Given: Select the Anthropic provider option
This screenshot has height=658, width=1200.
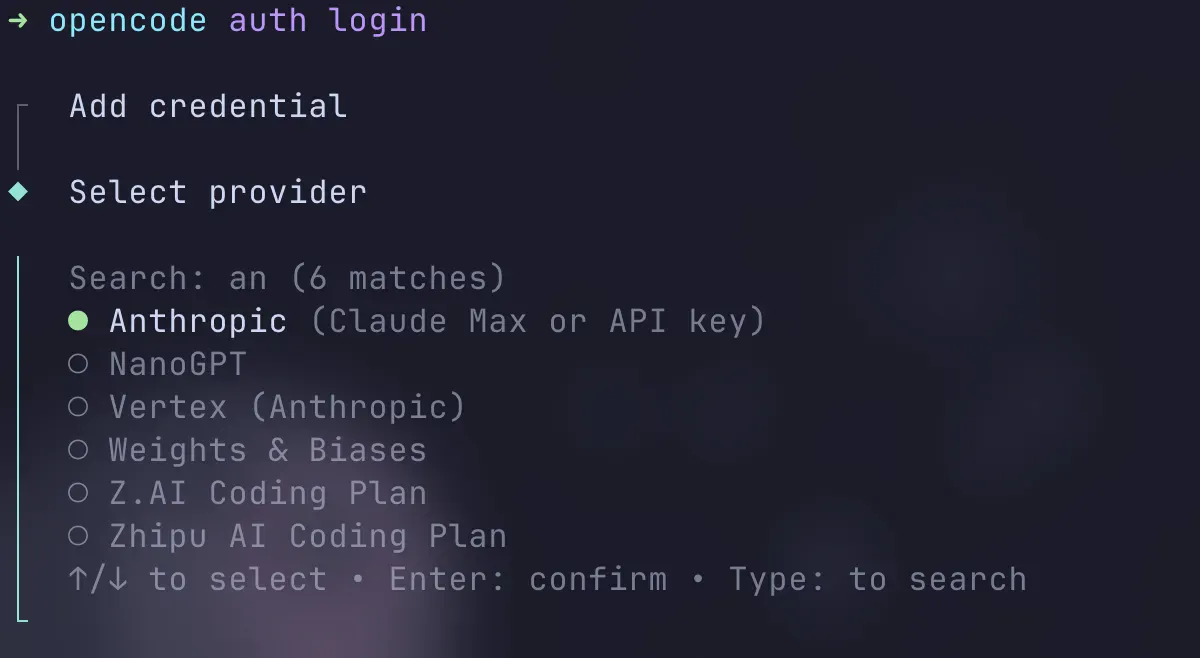Looking at the screenshot, I should [x=197, y=320].
